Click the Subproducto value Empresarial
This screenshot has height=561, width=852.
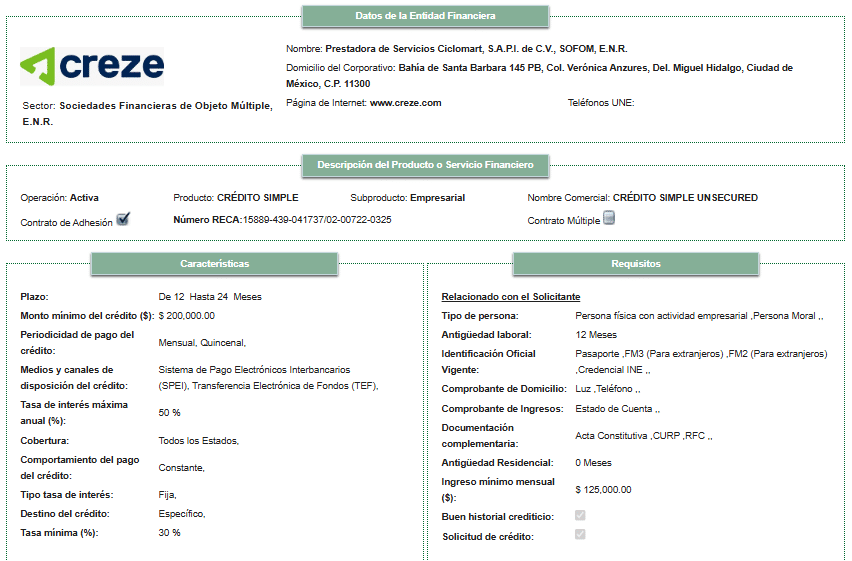pyautogui.click(x=437, y=198)
